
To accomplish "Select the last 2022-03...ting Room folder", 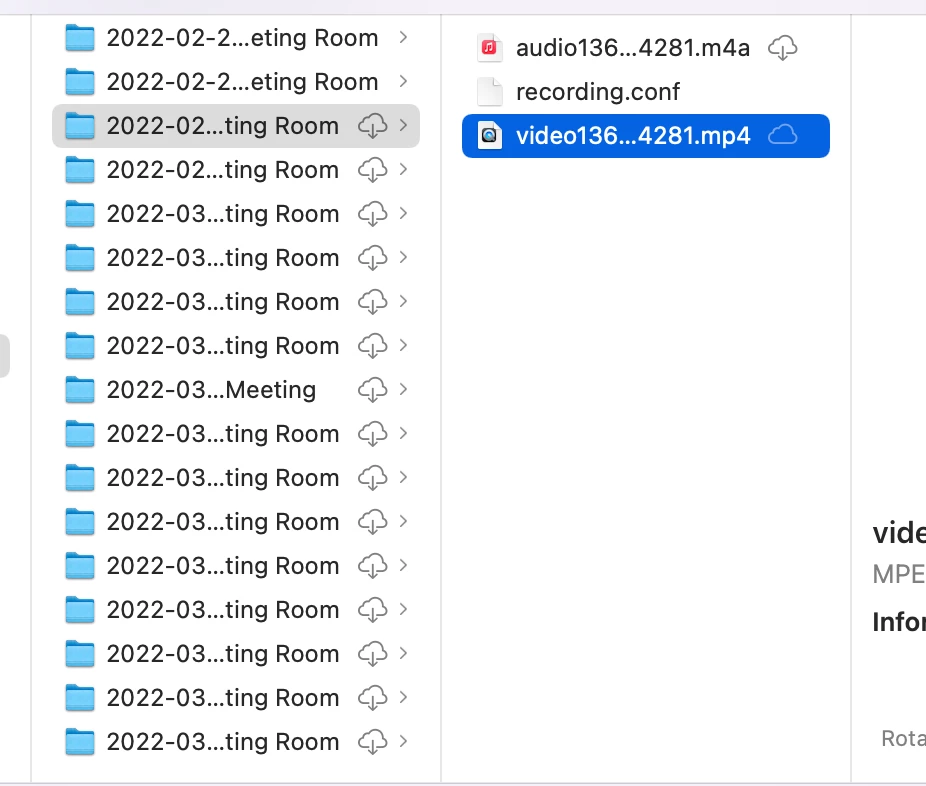I will pyautogui.click(x=236, y=742).
